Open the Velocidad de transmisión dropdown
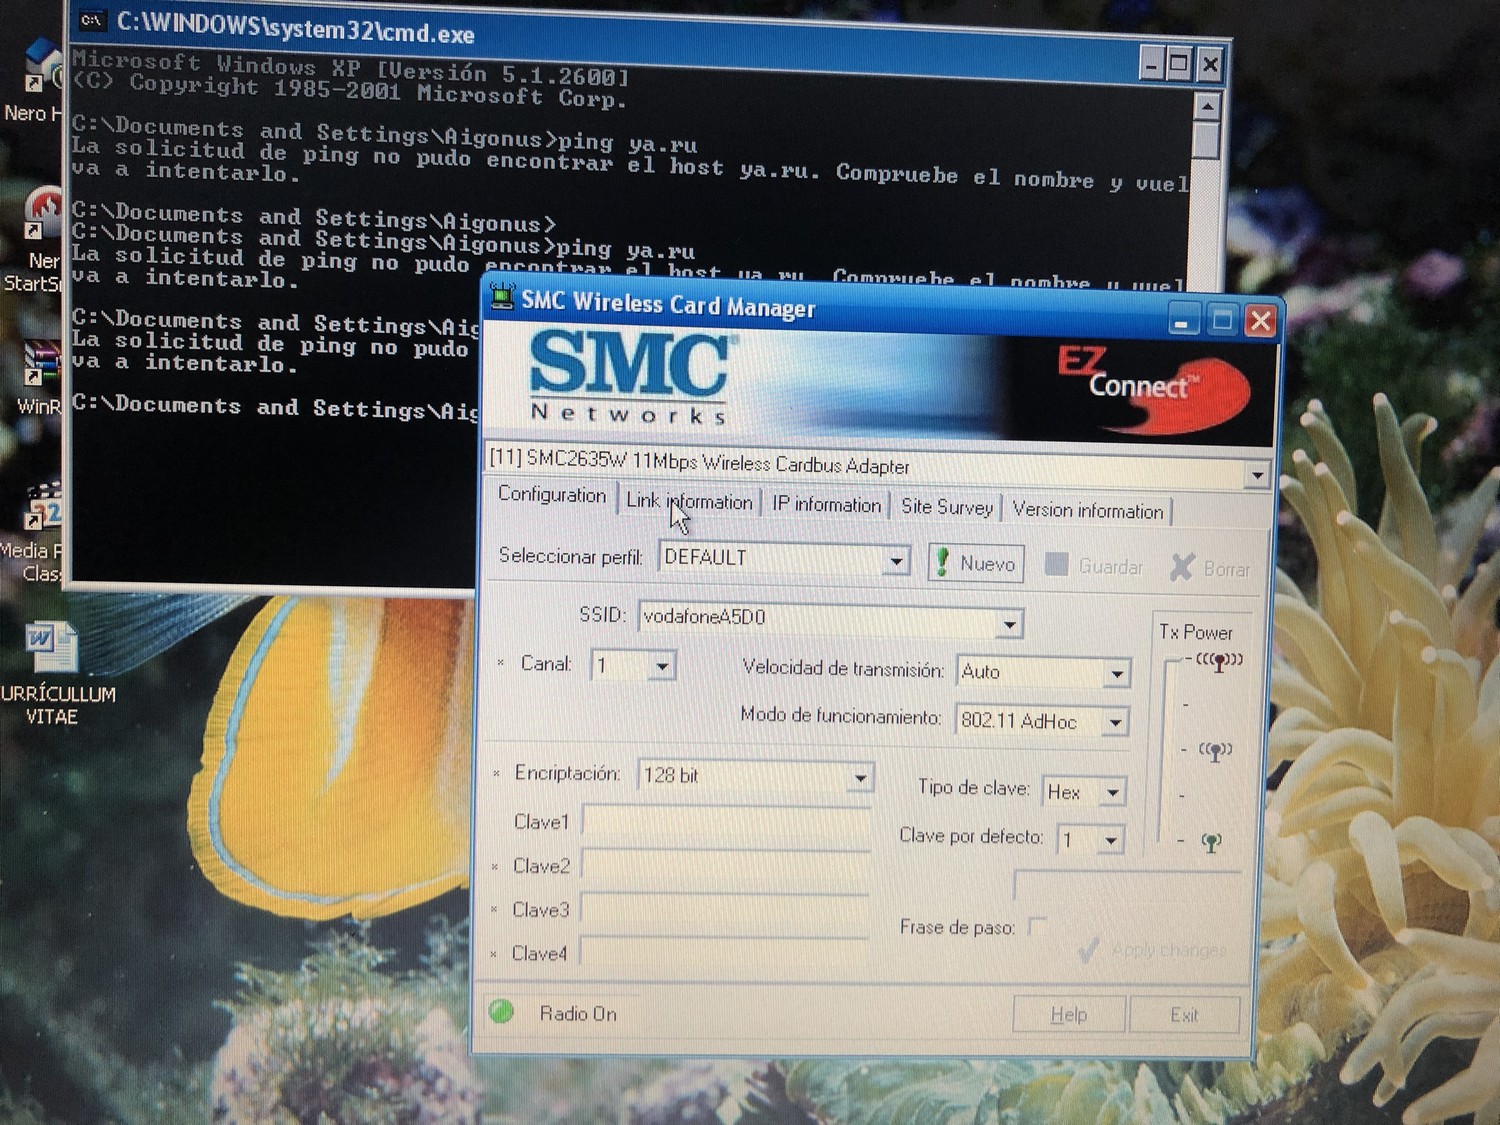The width and height of the screenshot is (1500, 1125). (x=1117, y=674)
